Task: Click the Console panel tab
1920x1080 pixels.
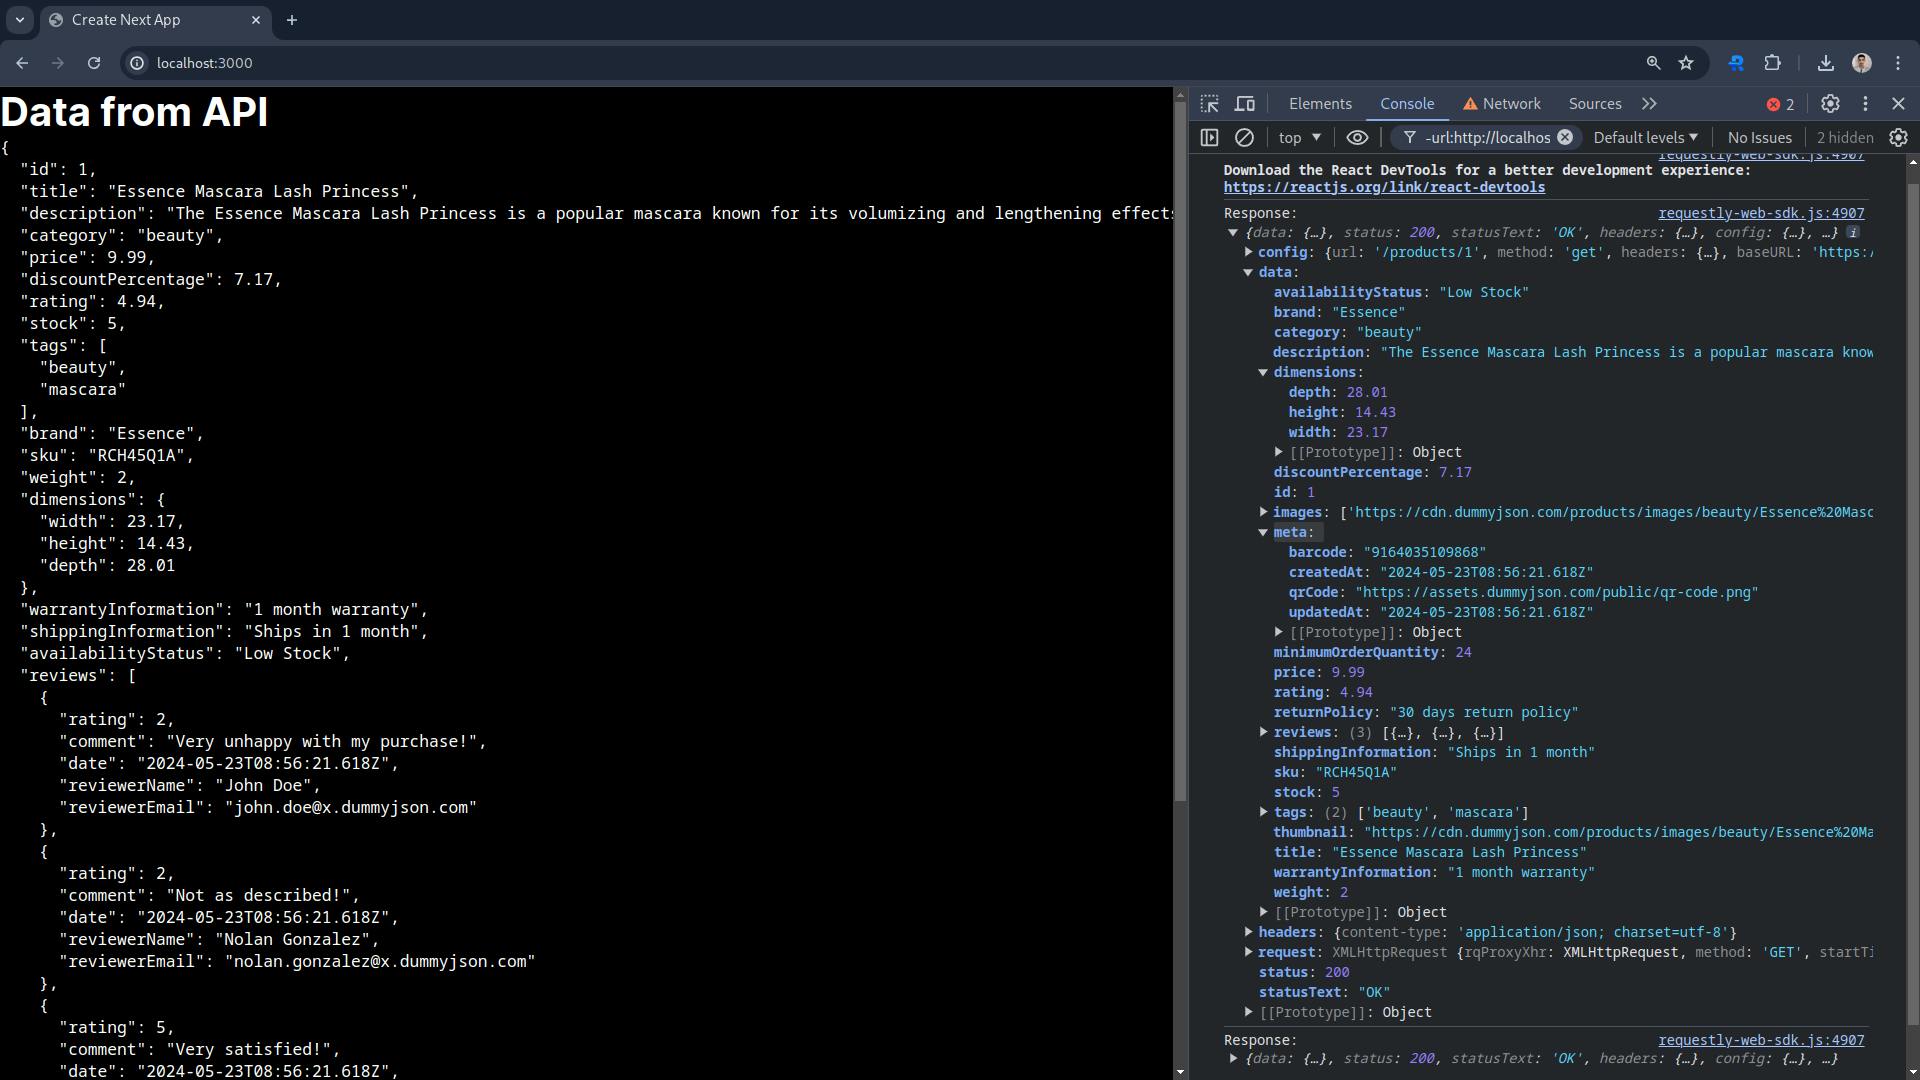Action: coord(1407,103)
